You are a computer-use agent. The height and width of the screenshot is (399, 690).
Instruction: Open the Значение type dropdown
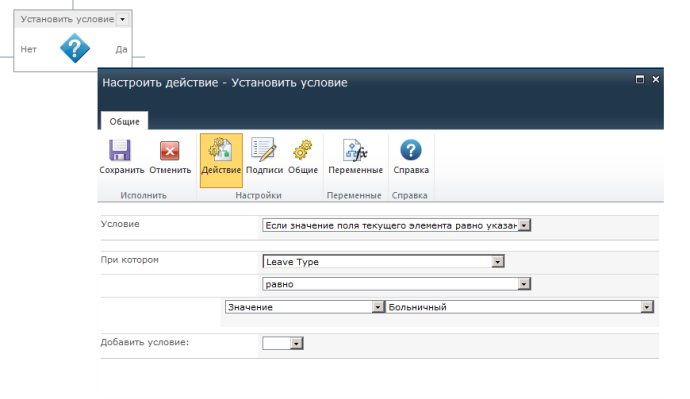305,307
